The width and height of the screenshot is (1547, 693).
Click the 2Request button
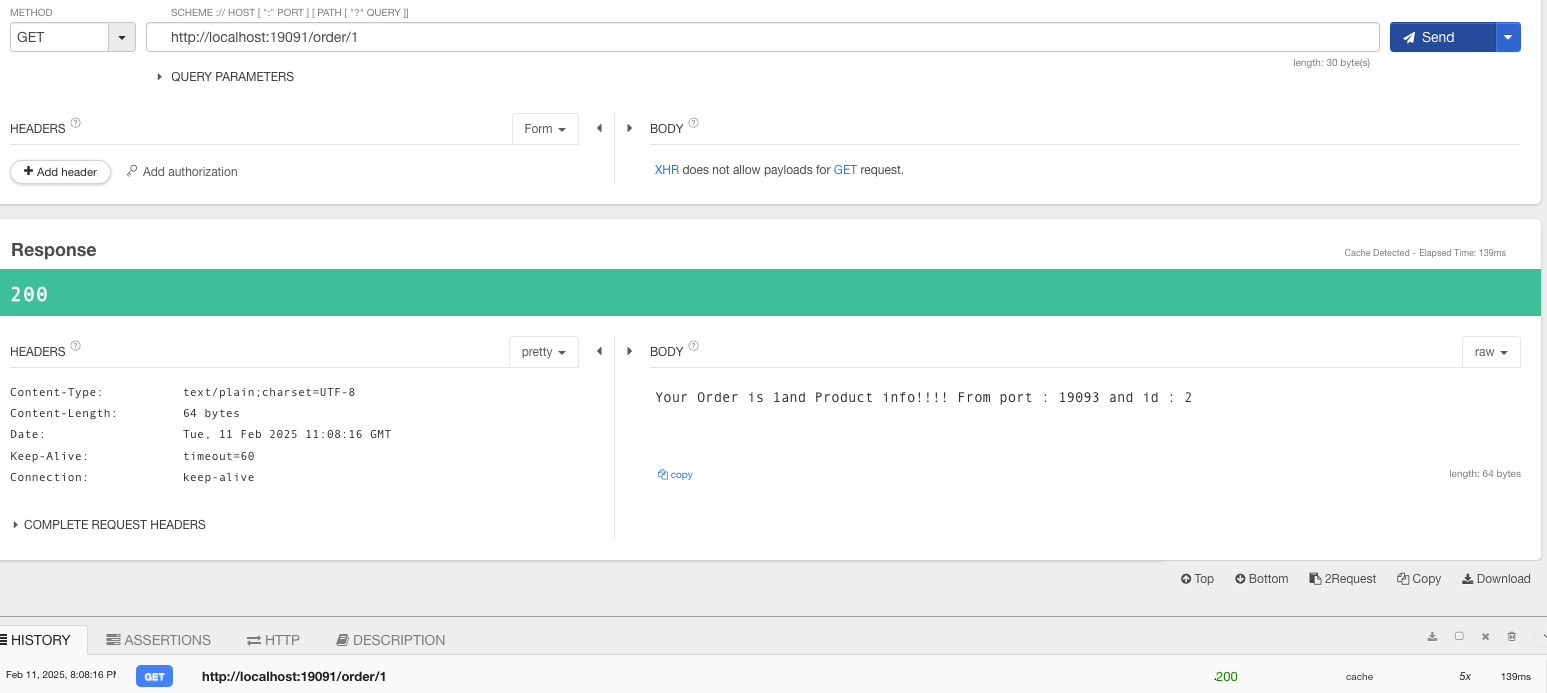[x=1343, y=579]
